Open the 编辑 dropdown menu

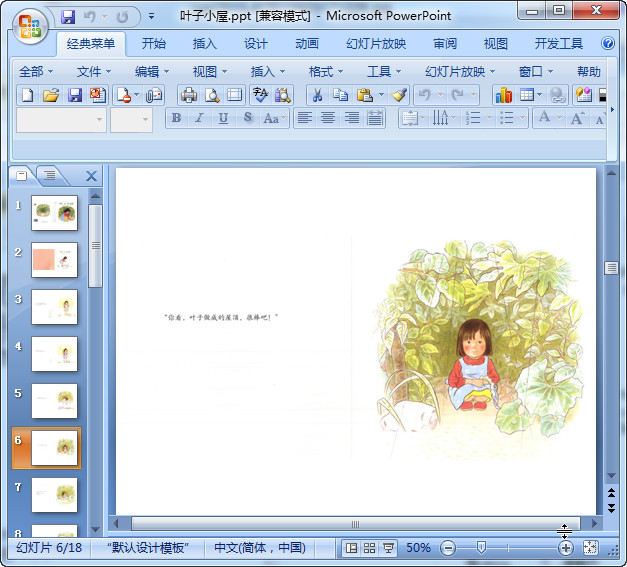click(x=152, y=72)
